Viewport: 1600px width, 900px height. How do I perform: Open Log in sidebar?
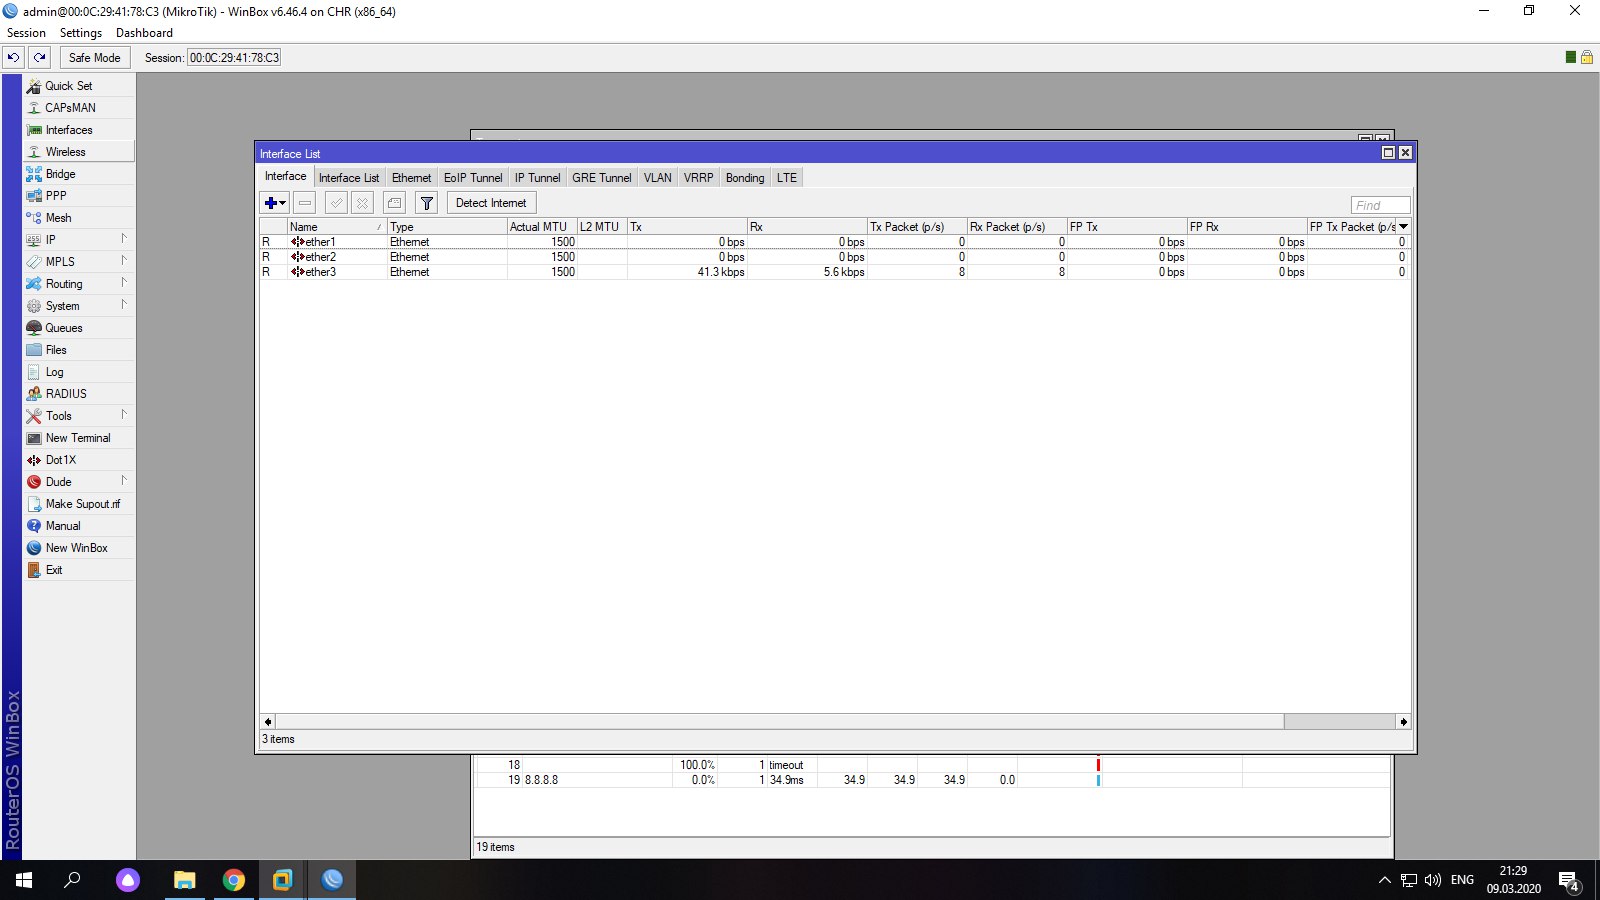79,372
